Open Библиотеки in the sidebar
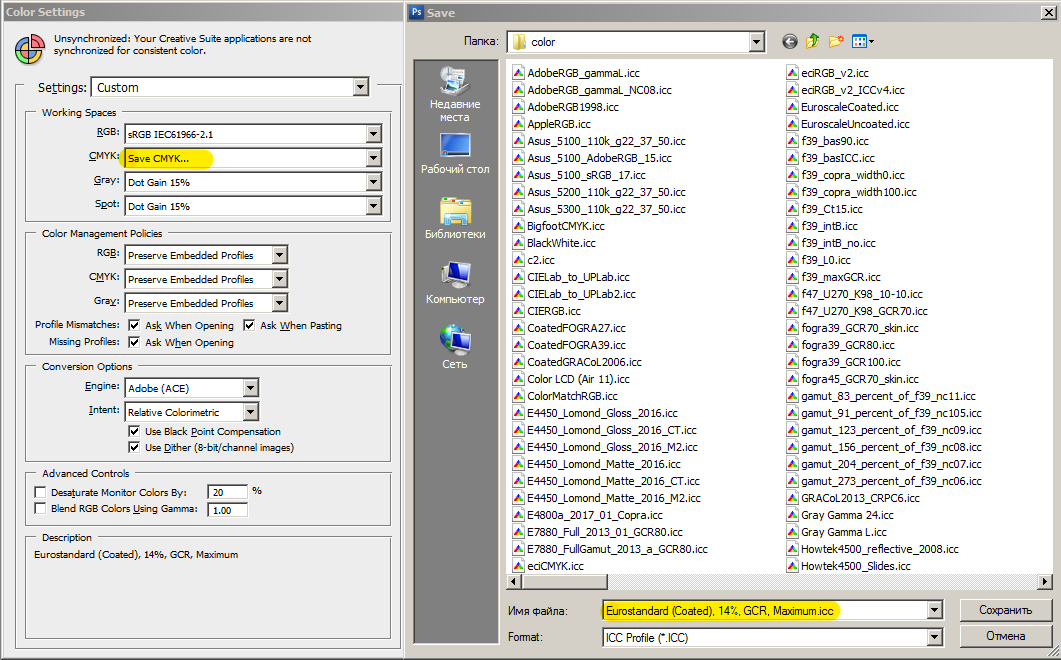Viewport: 1061px width, 660px height. [x=455, y=219]
